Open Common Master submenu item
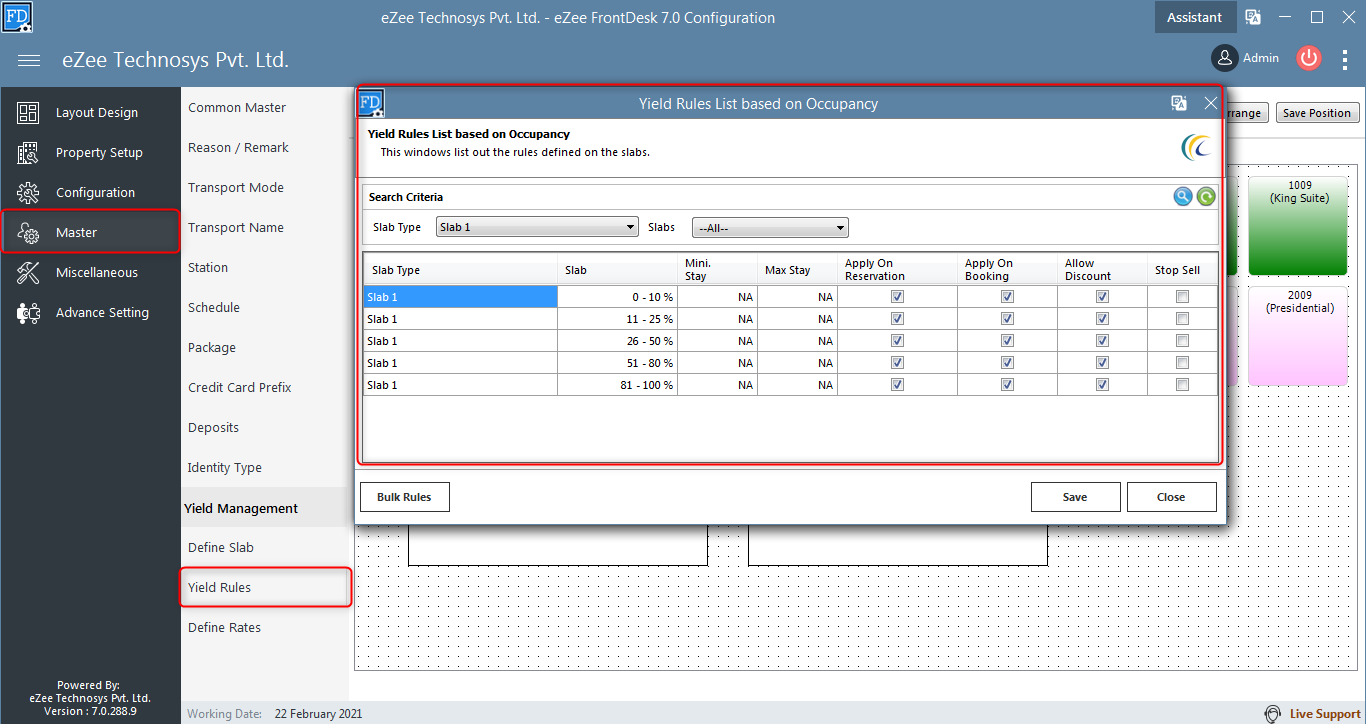The image size is (1366, 724). click(237, 108)
